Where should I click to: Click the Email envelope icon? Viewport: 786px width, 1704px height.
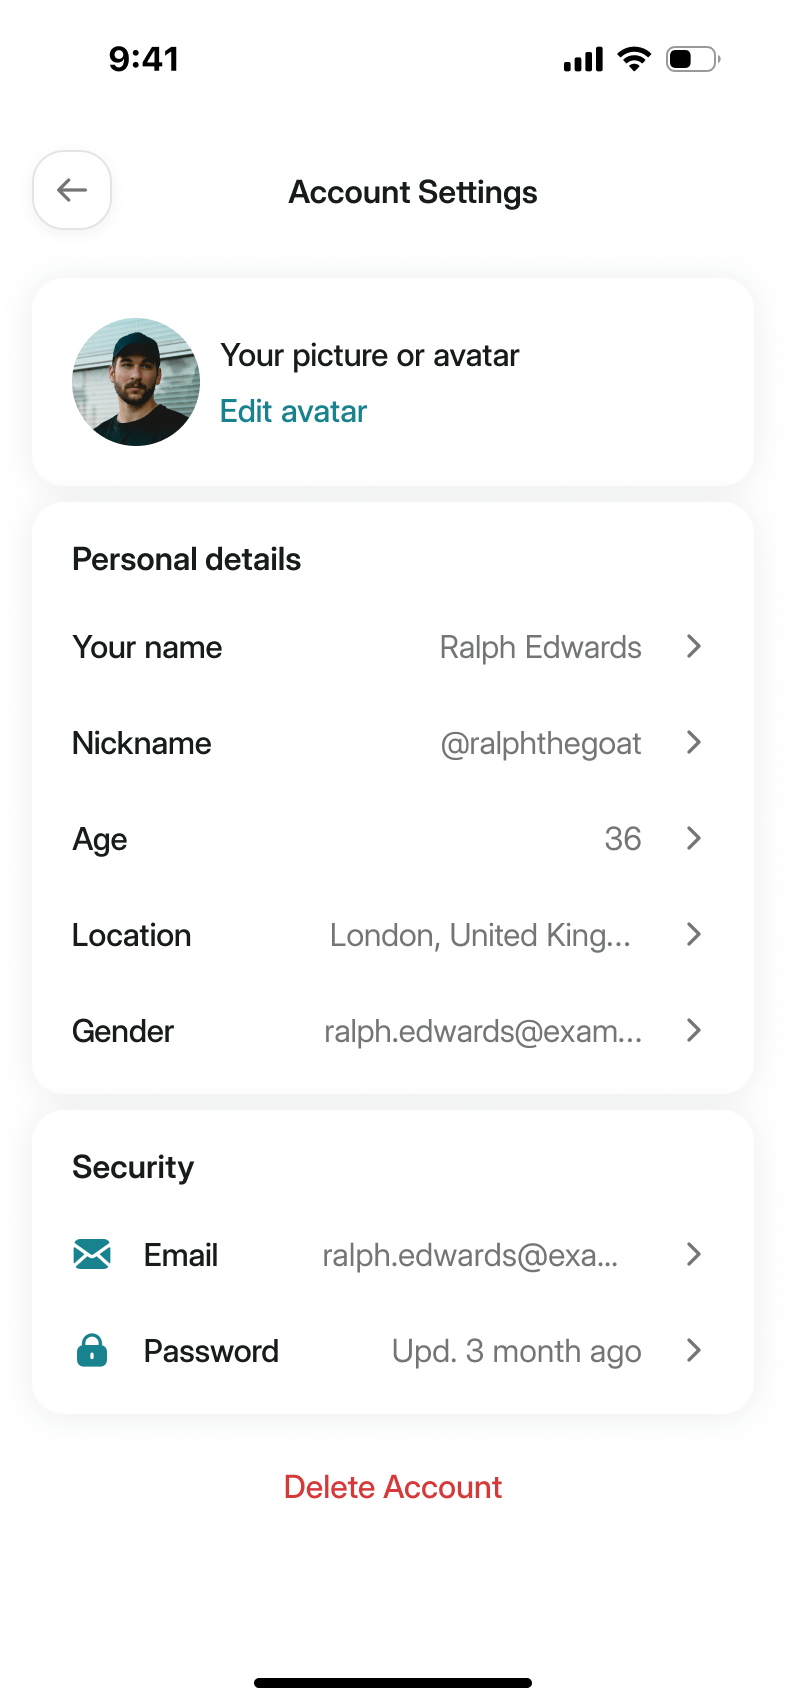[92, 1254]
